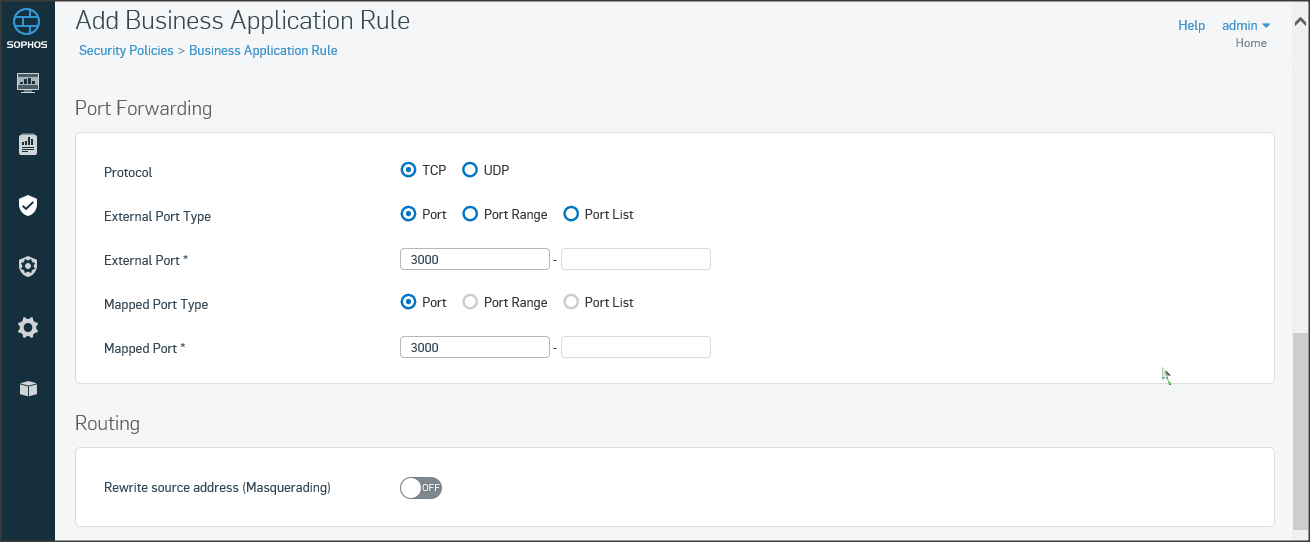Screen dimensions: 1310x542
Task: Open the reports sidebar icon
Action: point(28,144)
